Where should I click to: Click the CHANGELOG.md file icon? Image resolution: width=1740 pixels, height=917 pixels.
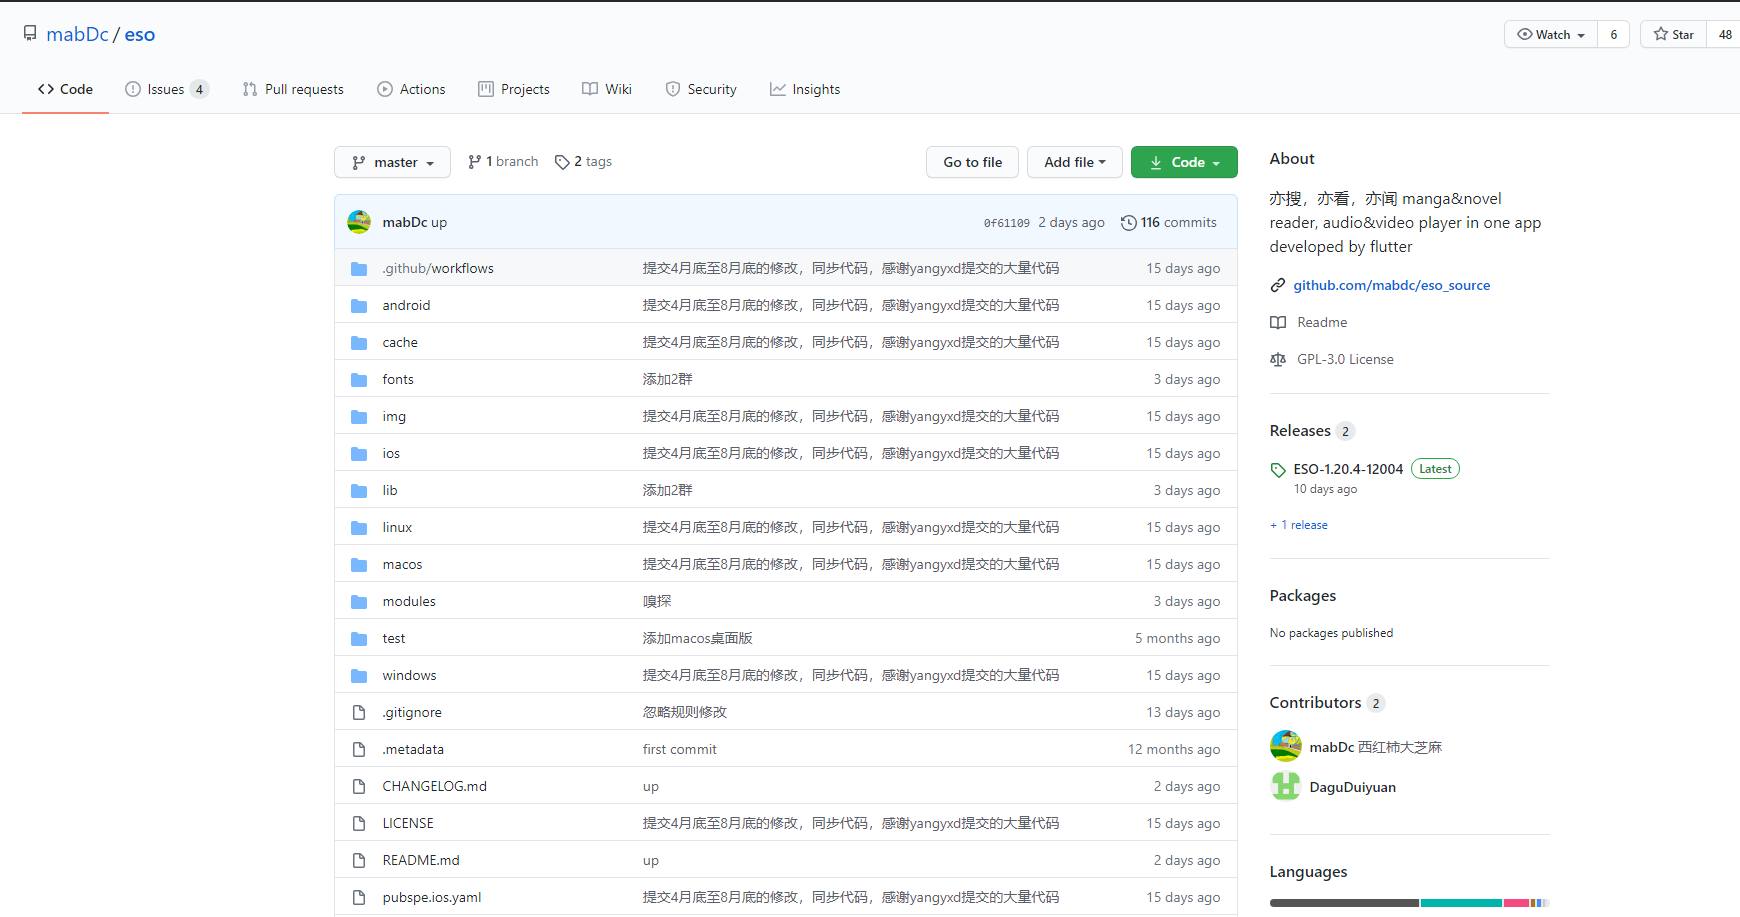[x=359, y=786]
